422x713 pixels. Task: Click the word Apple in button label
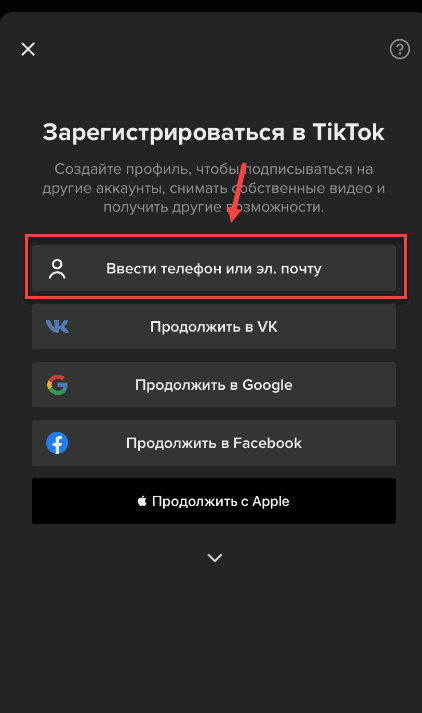tap(271, 502)
